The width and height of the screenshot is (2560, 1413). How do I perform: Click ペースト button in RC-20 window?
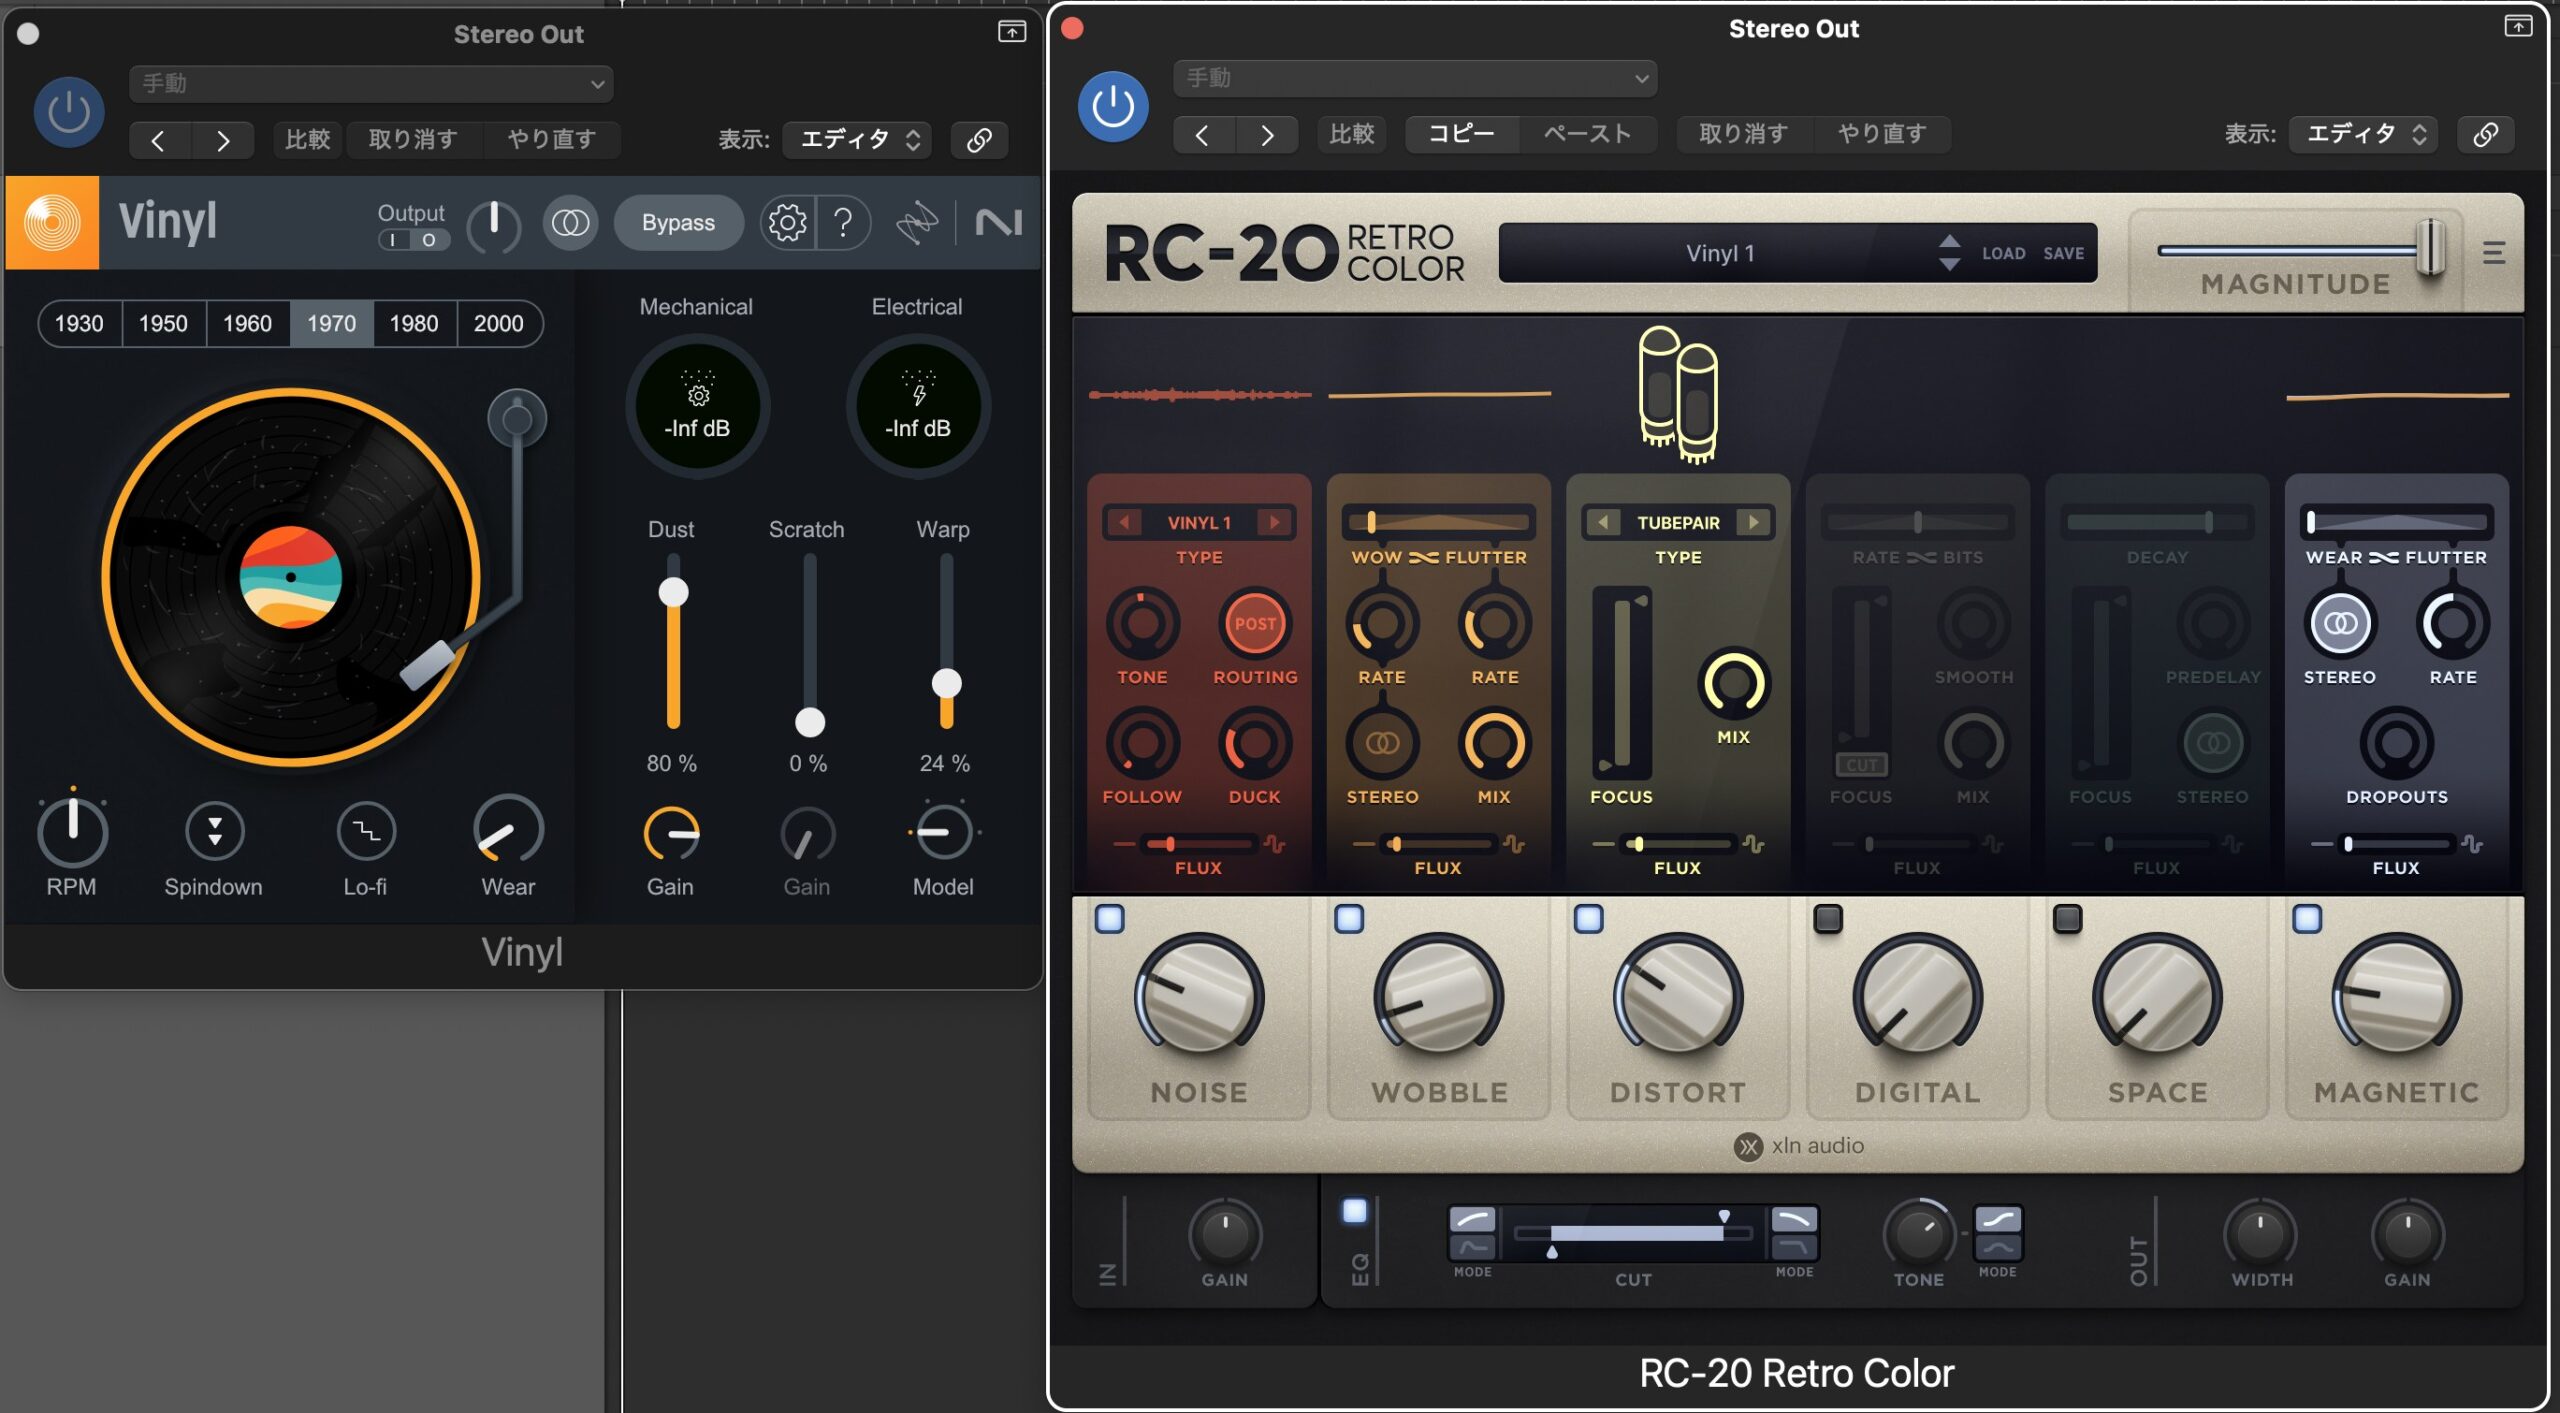(x=1587, y=134)
